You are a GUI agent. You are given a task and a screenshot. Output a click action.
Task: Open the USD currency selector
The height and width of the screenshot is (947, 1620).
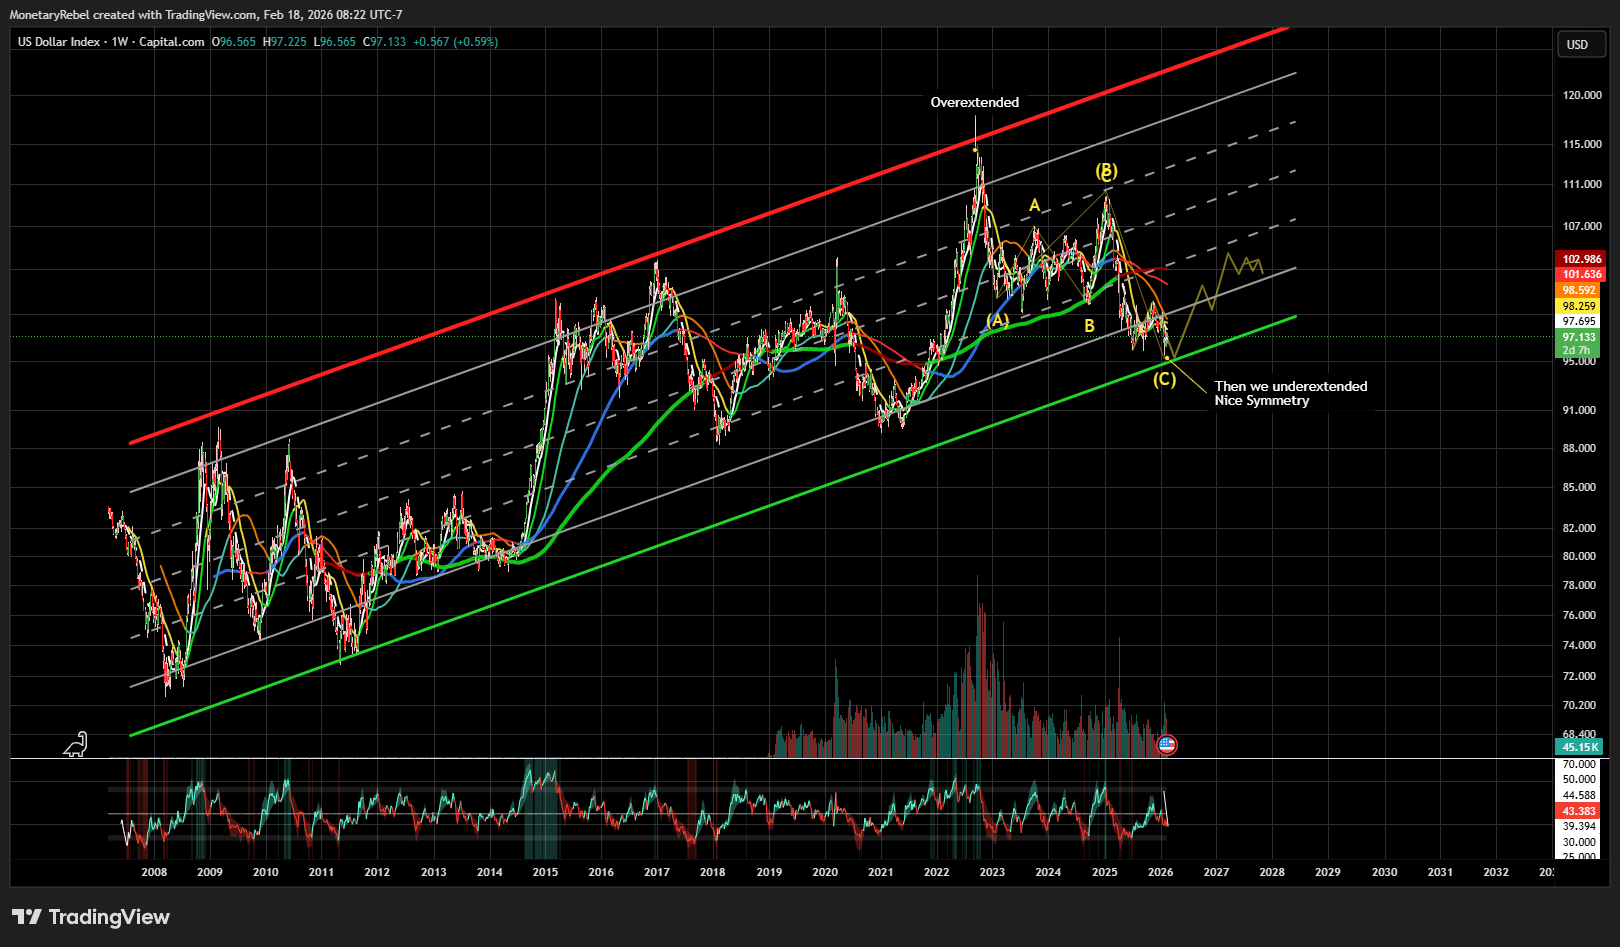tap(1581, 44)
